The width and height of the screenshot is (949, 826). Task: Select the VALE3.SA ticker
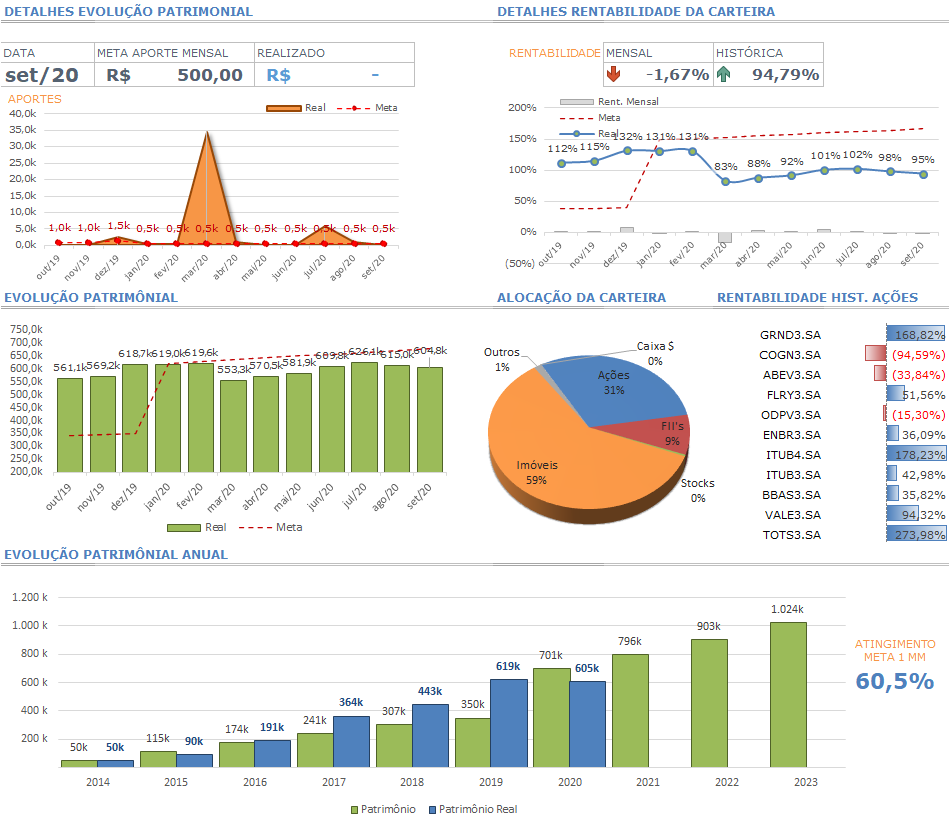pos(793,515)
